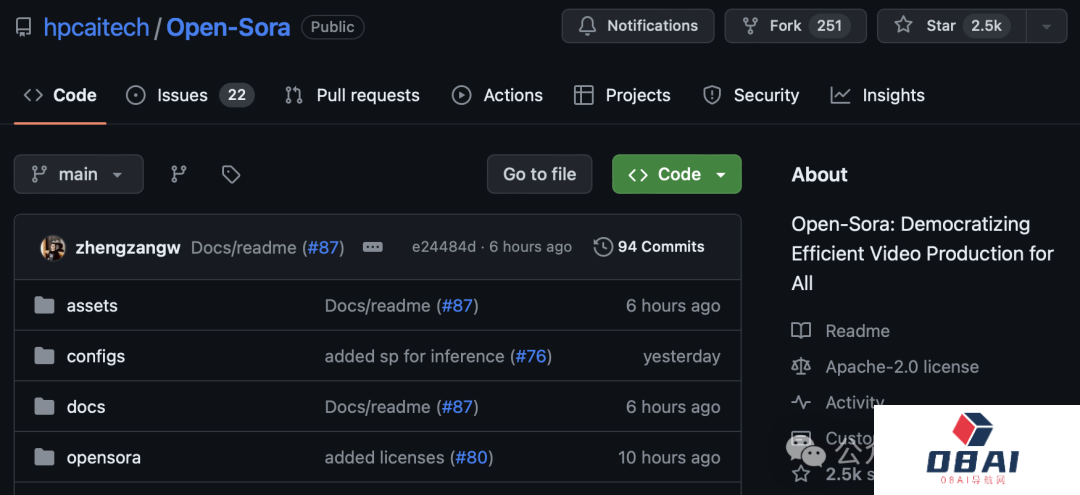Open the Projects tab

coord(622,95)
